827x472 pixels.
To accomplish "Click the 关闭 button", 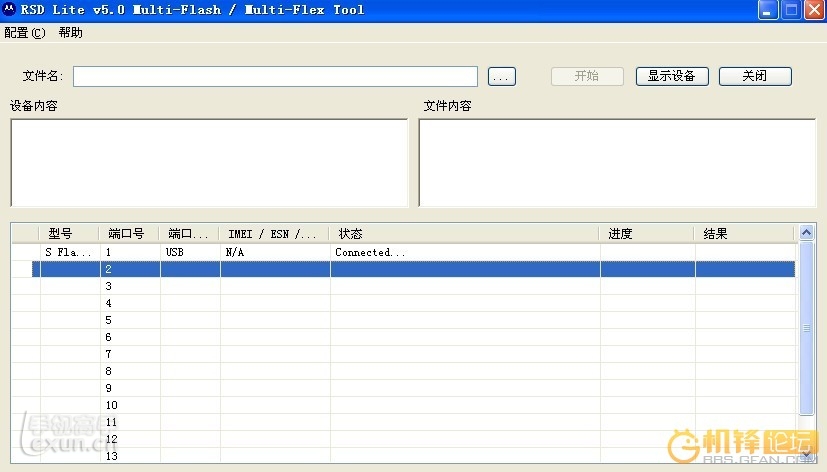I will point(755,76).
